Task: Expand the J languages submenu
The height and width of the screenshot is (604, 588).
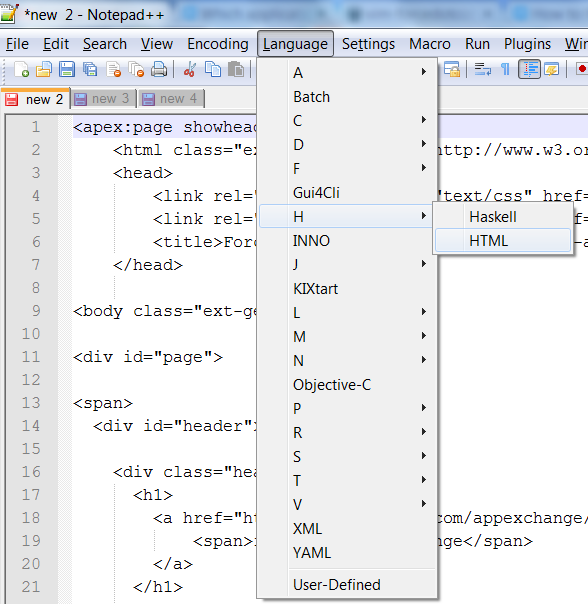Action: [348, 264]
